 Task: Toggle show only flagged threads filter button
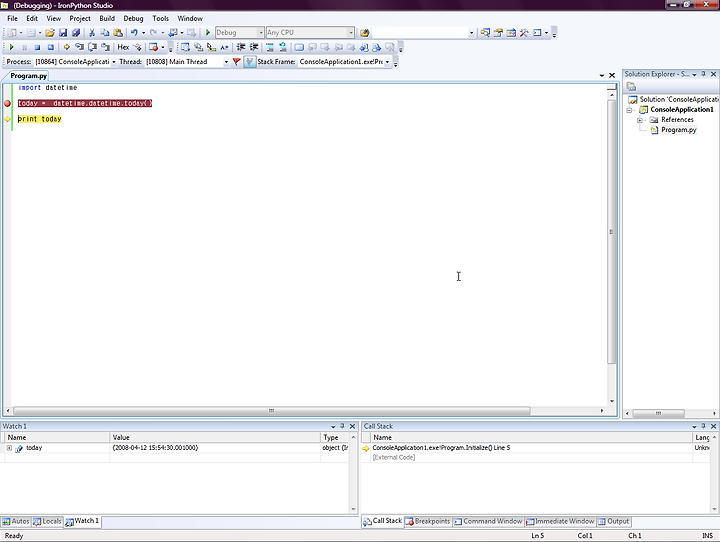pyautogui.click(x=249, y=62)
